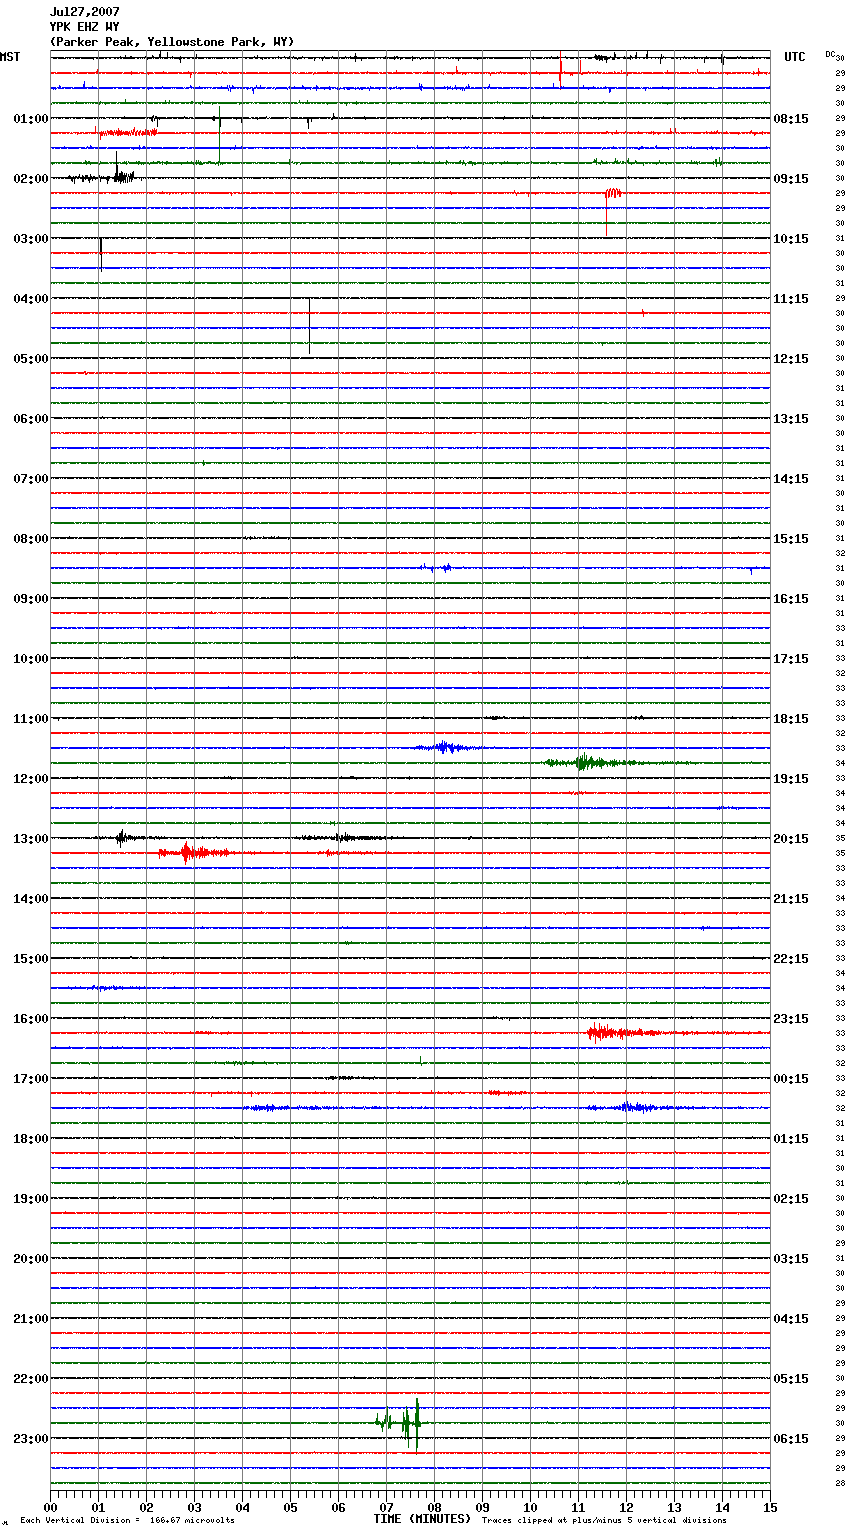
Task: Select the 09:15 UTC time label
Action: (791, 179)
